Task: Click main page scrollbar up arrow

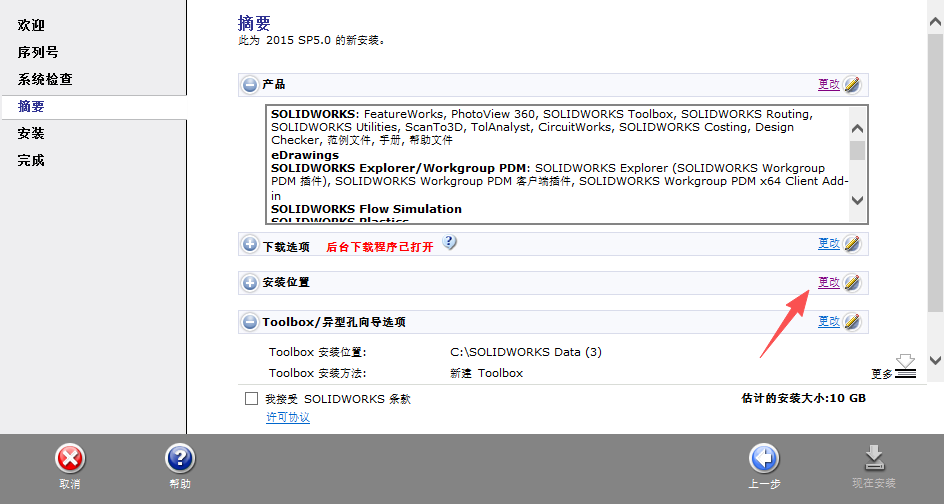Action: 935,22
